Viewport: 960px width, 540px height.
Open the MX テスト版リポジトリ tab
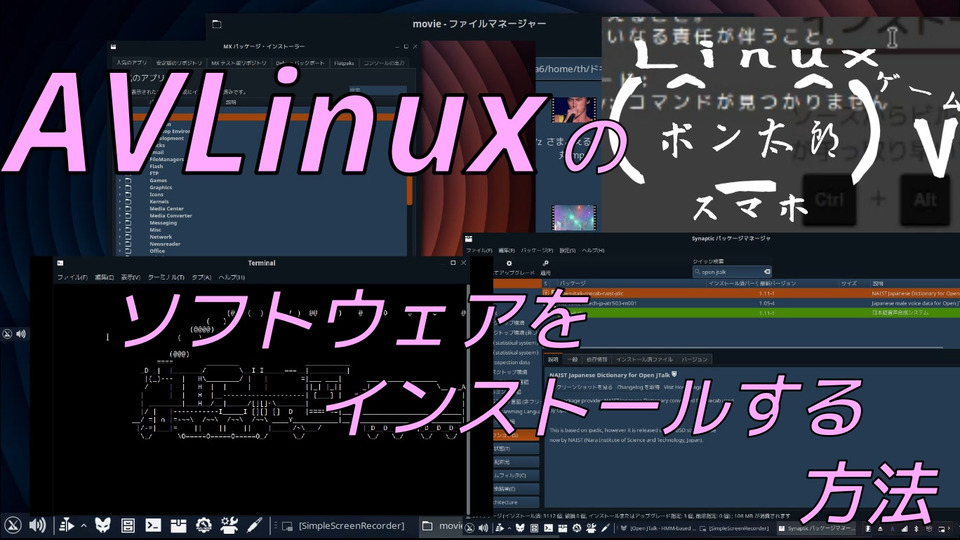coord(239,63)
